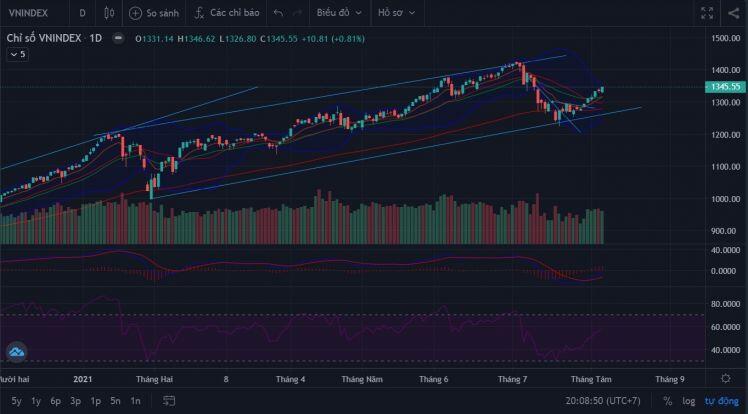The image size is (748, 414).
Task: Select the 5n time range
Action: click(x=115, y=401)
